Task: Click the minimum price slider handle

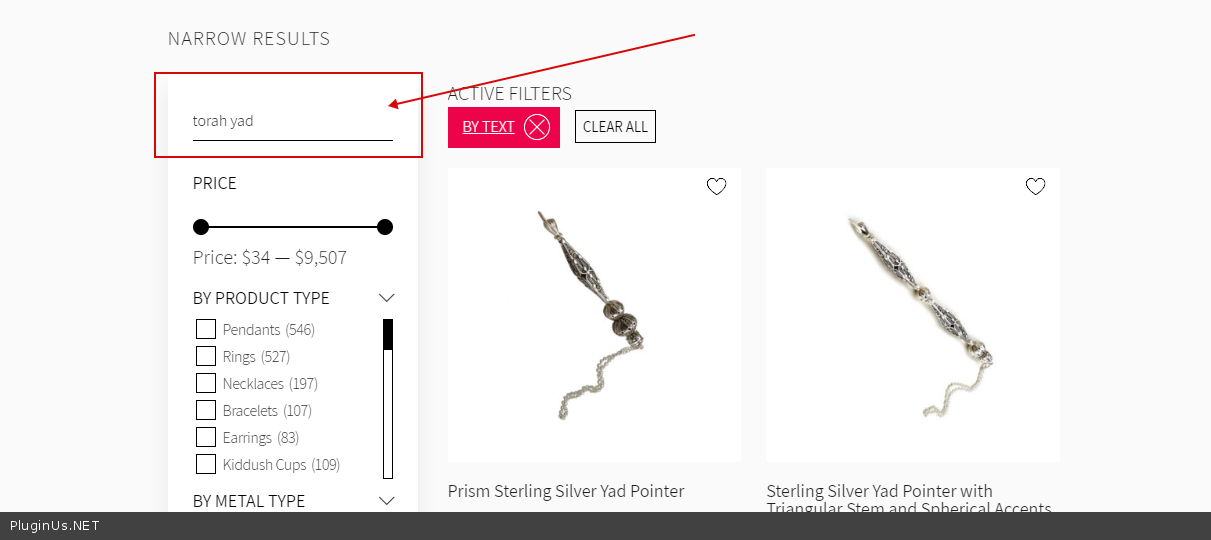Action: tap(201, 227)
